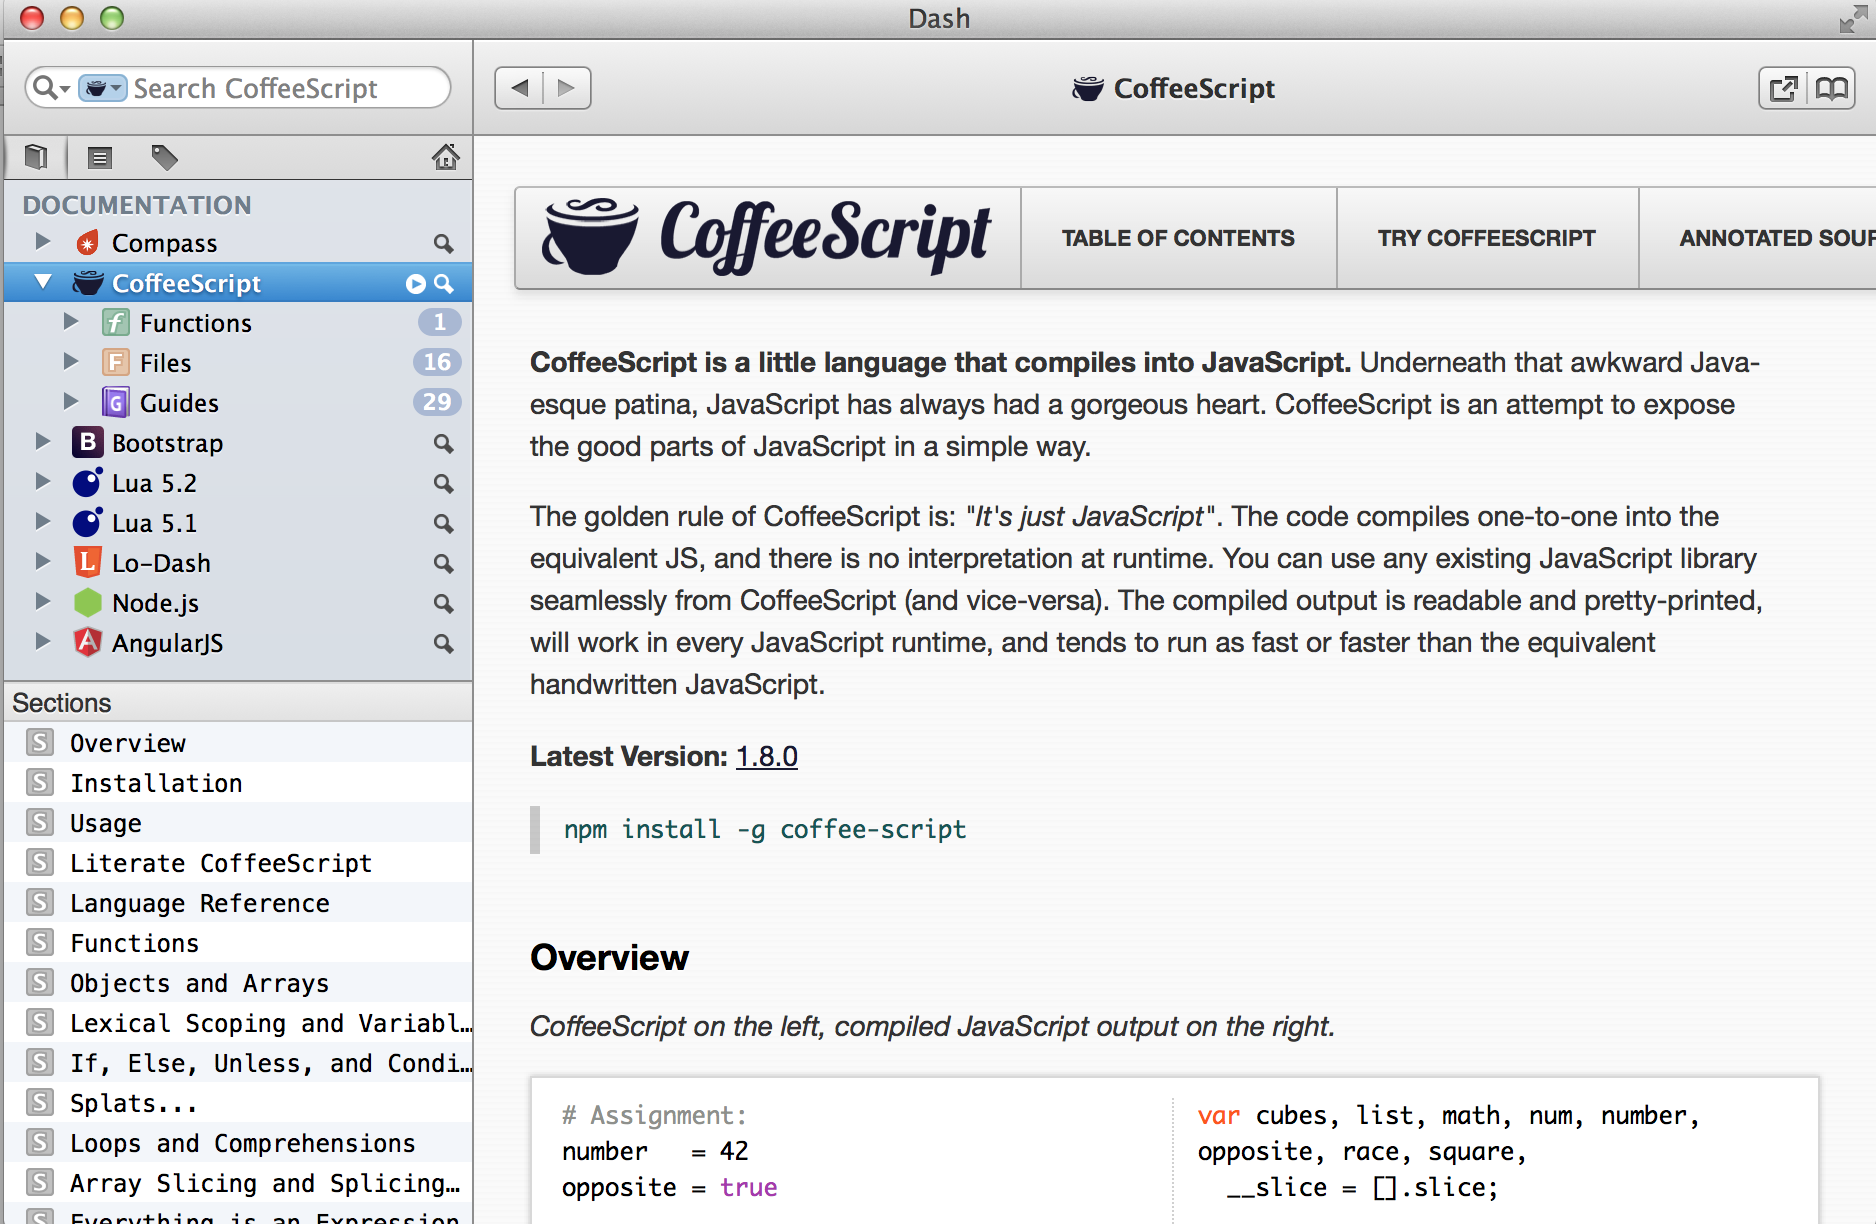This screenshot has width=1876, height=1224.
Task: Expand the Lua 5.1 docset
Action: [x=42, y=521]
